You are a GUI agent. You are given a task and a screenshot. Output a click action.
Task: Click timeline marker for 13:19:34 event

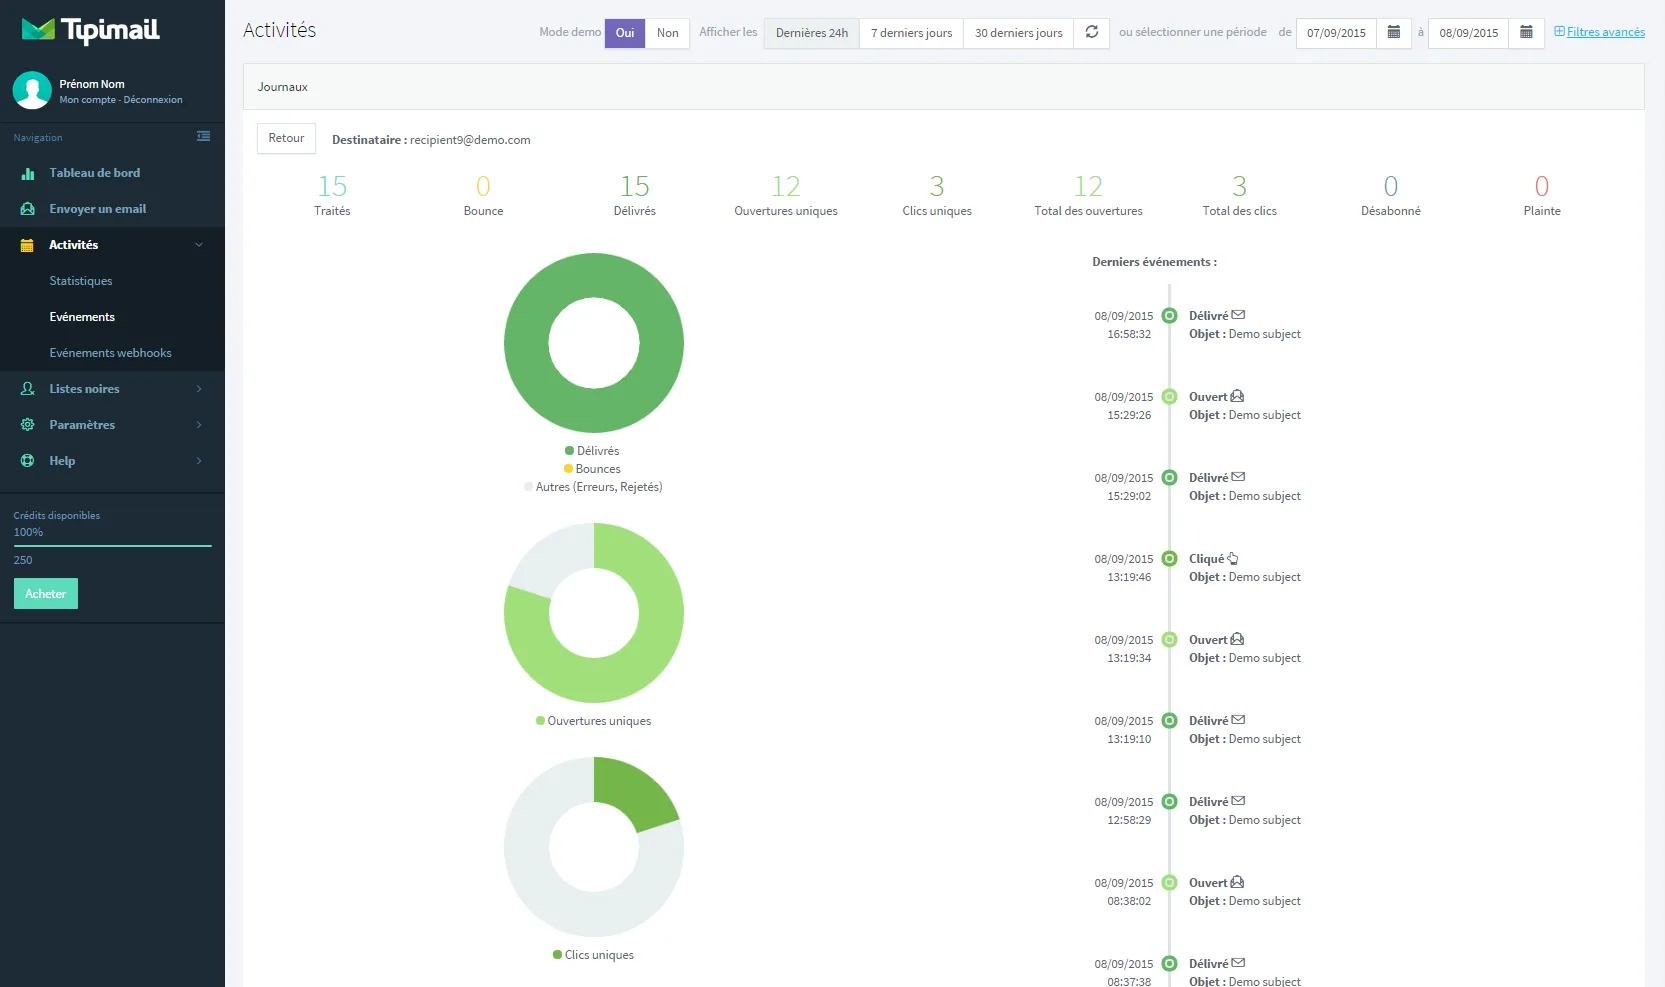tap(1169, 640)
